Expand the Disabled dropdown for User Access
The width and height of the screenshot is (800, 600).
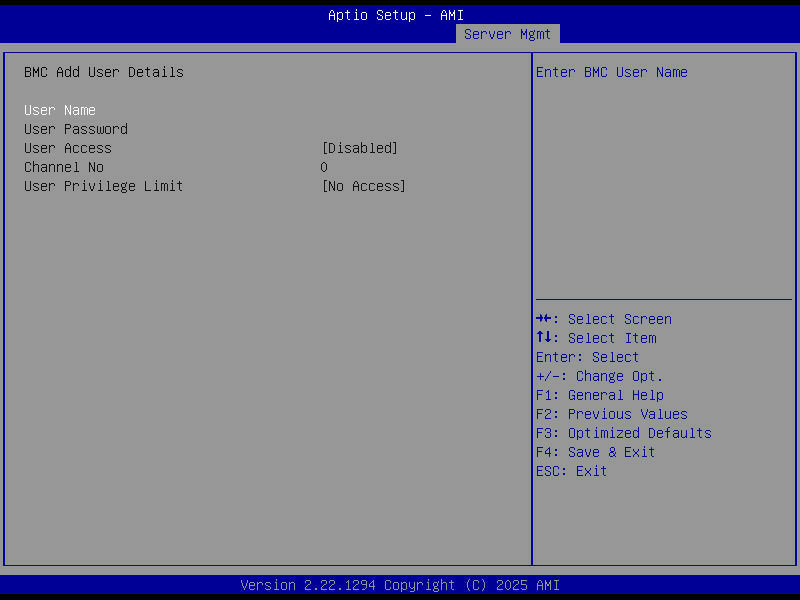(x=359, y=148)
